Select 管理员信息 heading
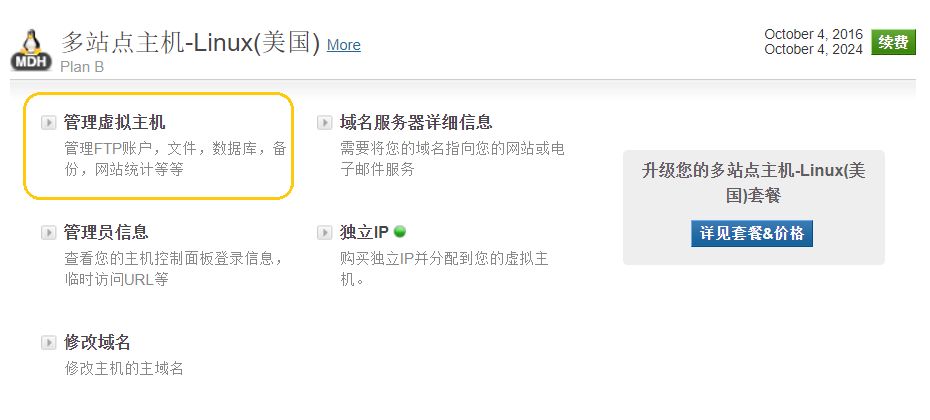This screenshot has height=420, width=930. pos(106,232)
